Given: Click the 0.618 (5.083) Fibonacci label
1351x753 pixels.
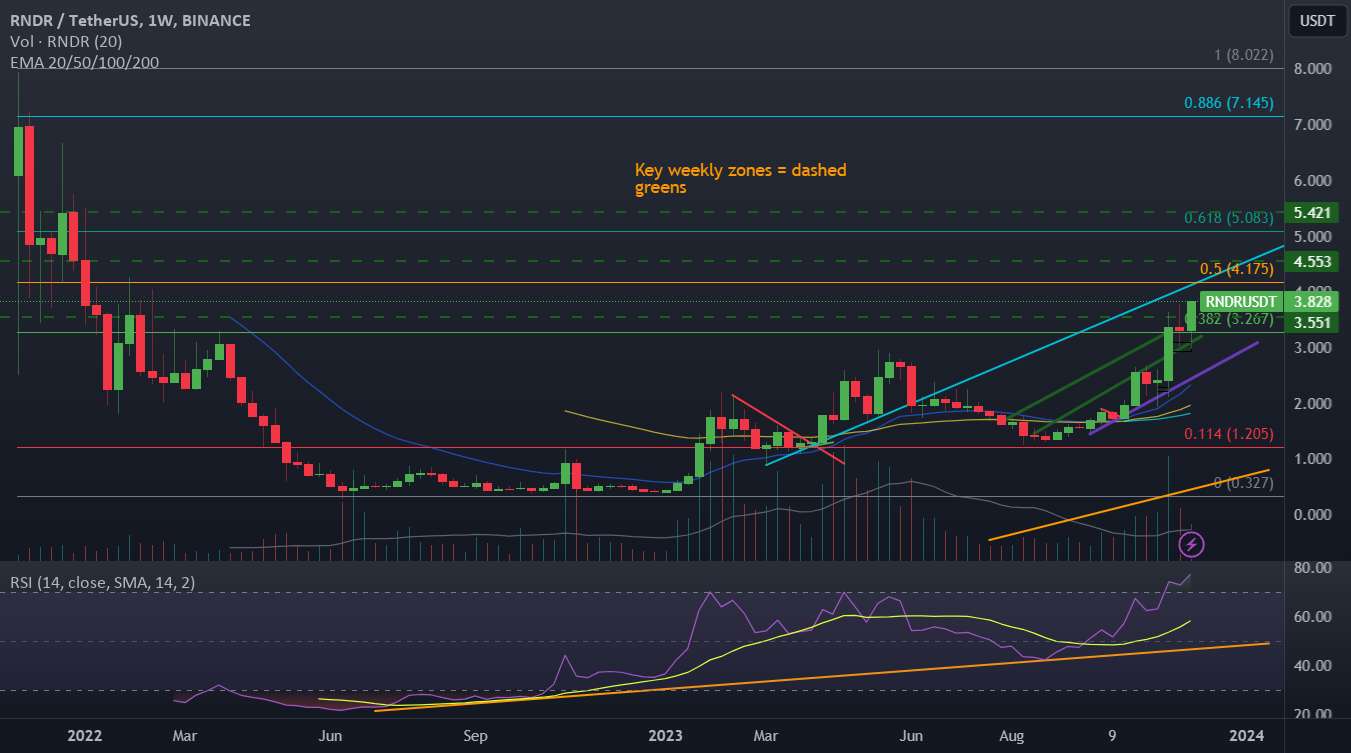Looking at the screenshot, I should (1228, 218).
